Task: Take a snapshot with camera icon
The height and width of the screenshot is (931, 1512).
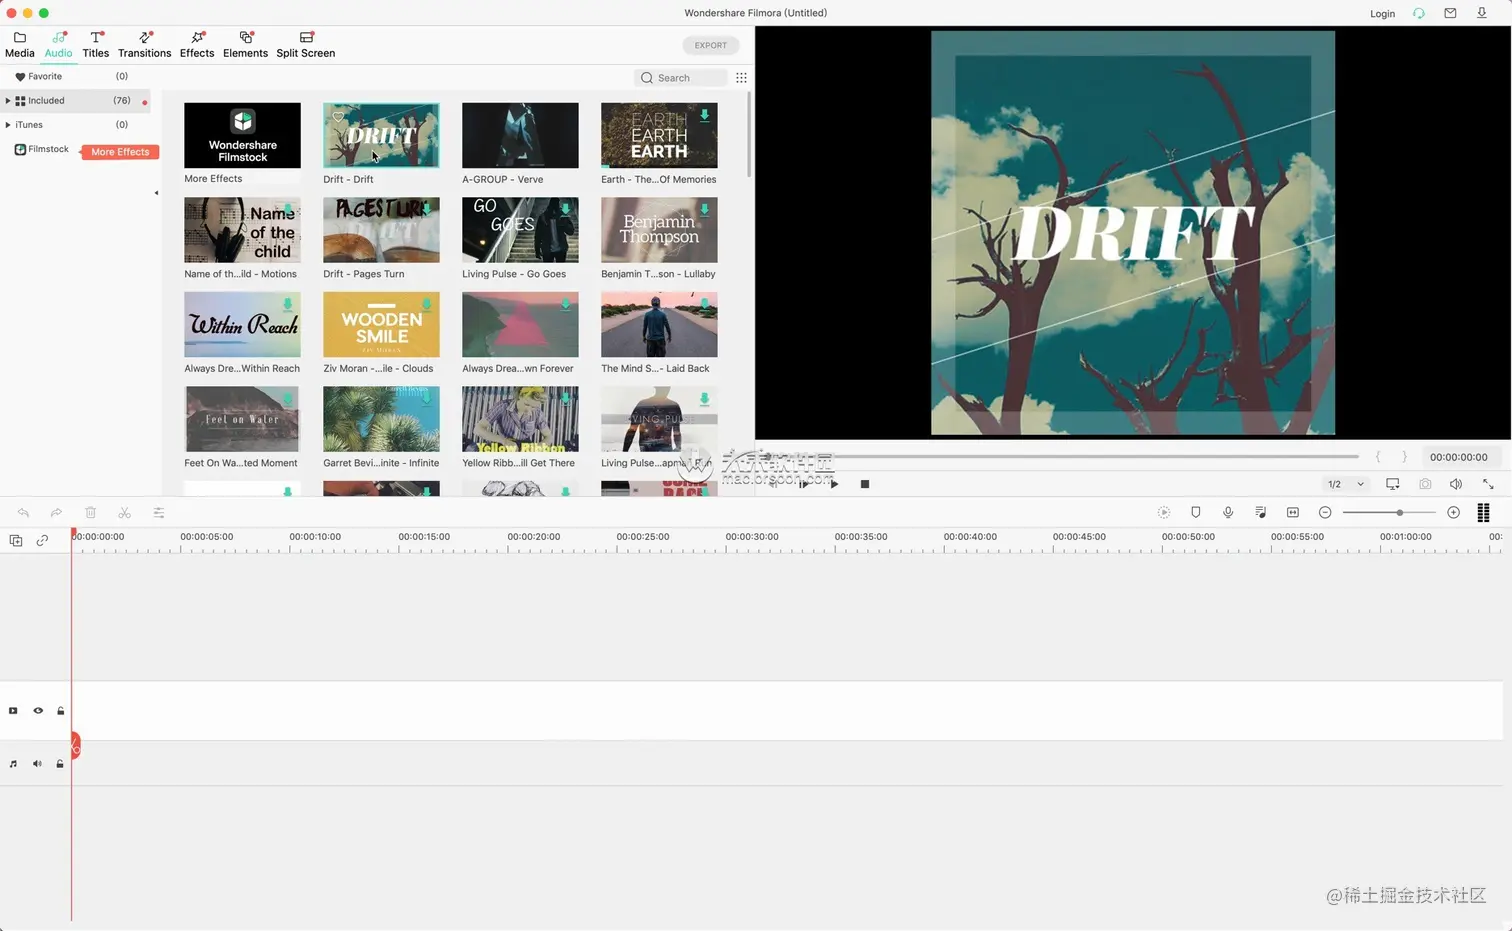Action: click(1425, 484)
